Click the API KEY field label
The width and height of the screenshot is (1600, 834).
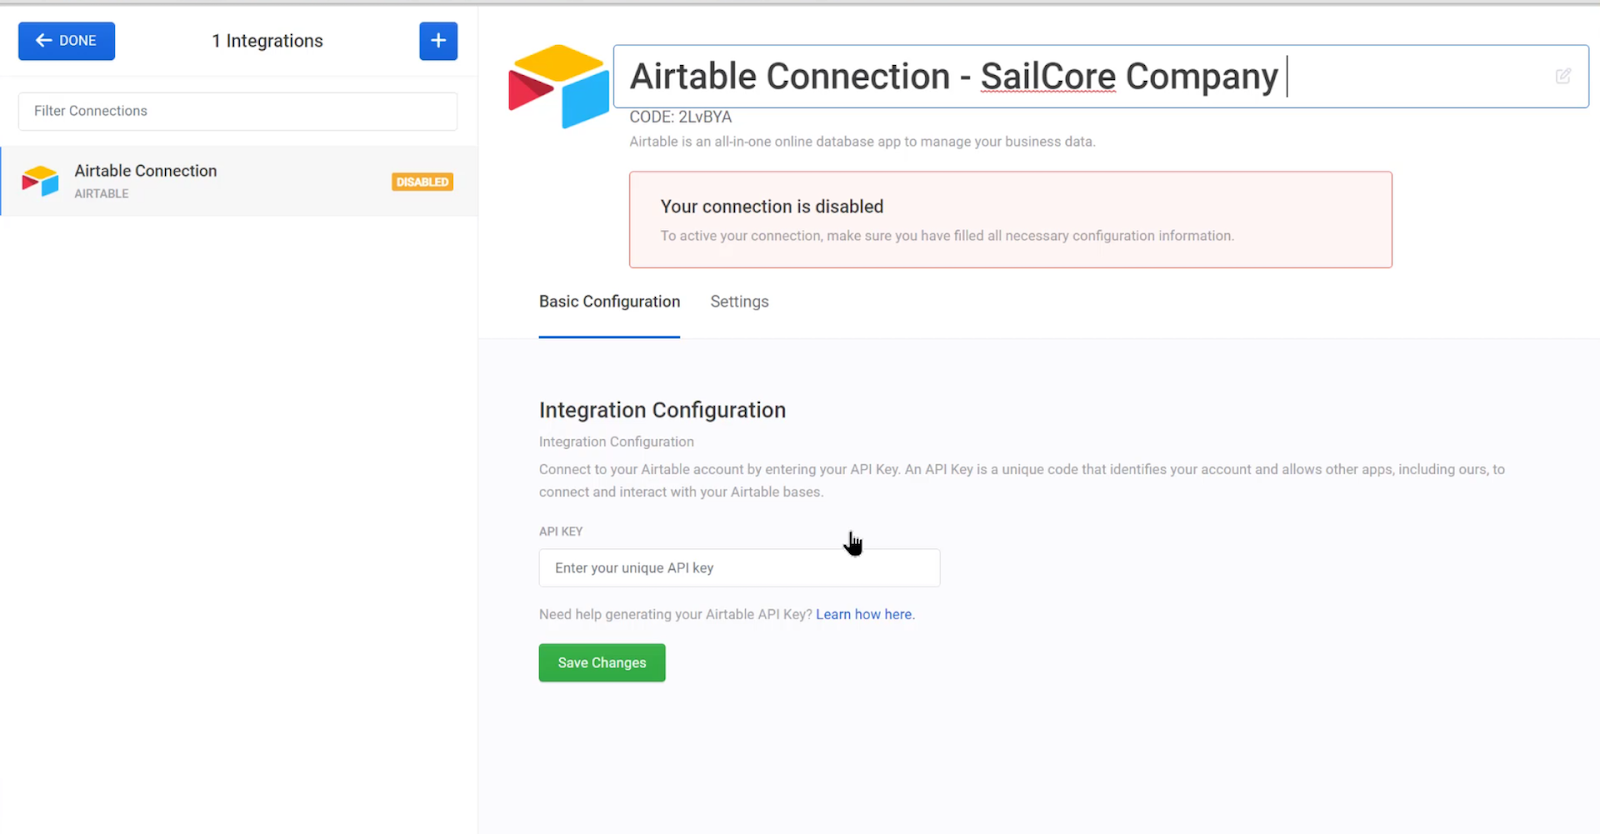pos(560,531)
